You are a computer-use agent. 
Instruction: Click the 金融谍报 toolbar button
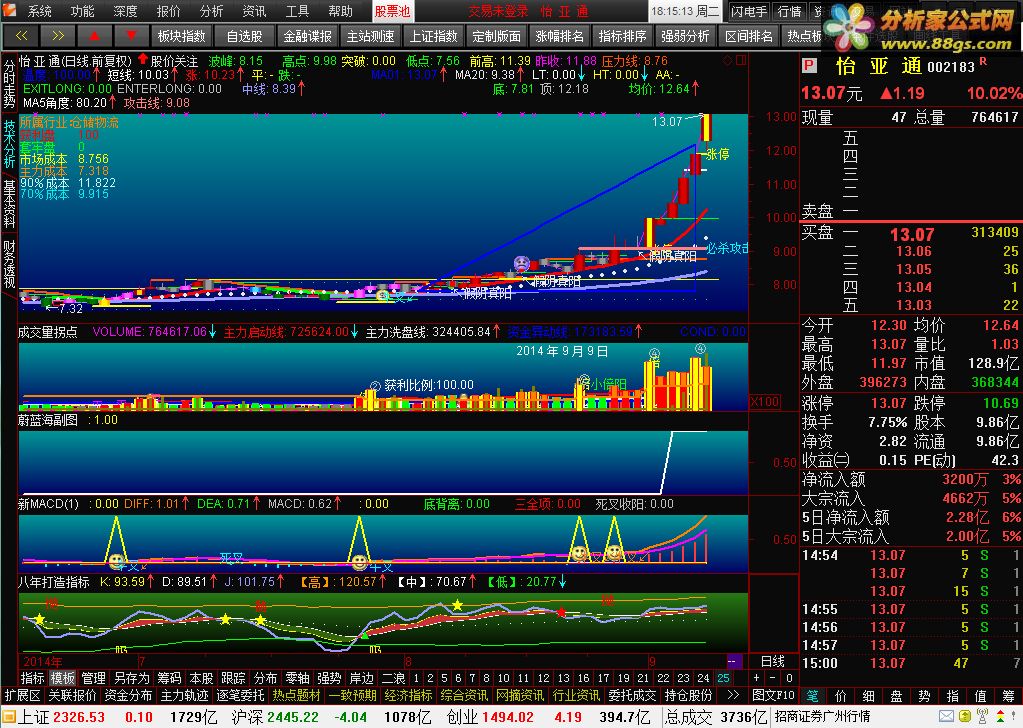(308, 36)
